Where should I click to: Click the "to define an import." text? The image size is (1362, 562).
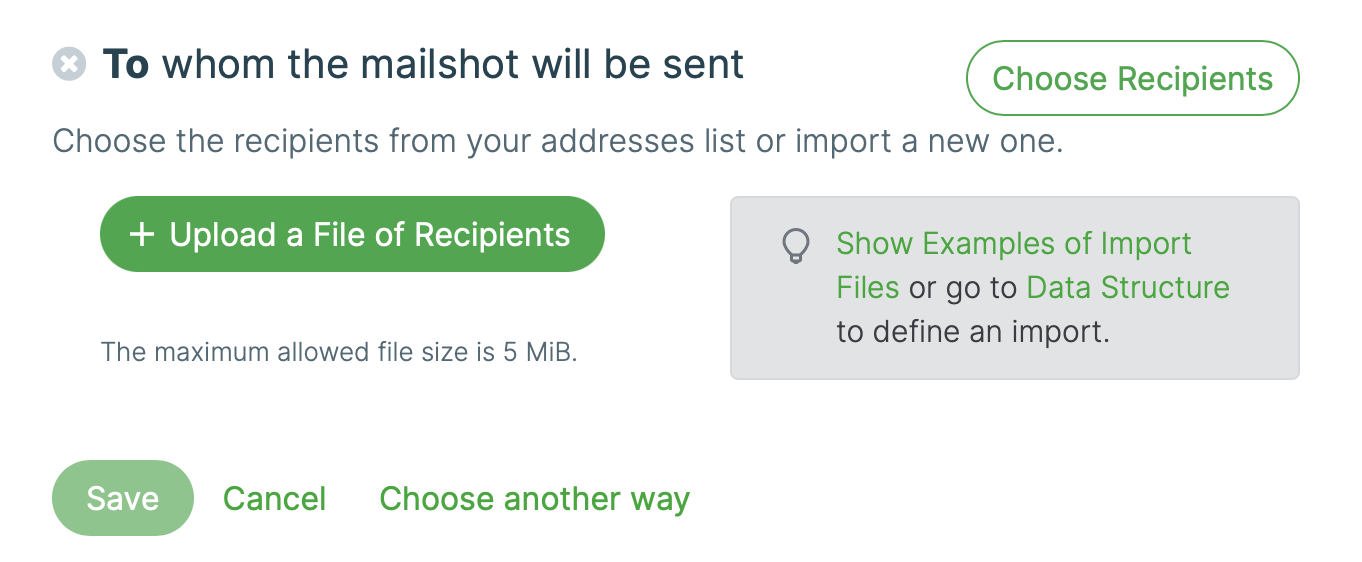click(973, 332)
